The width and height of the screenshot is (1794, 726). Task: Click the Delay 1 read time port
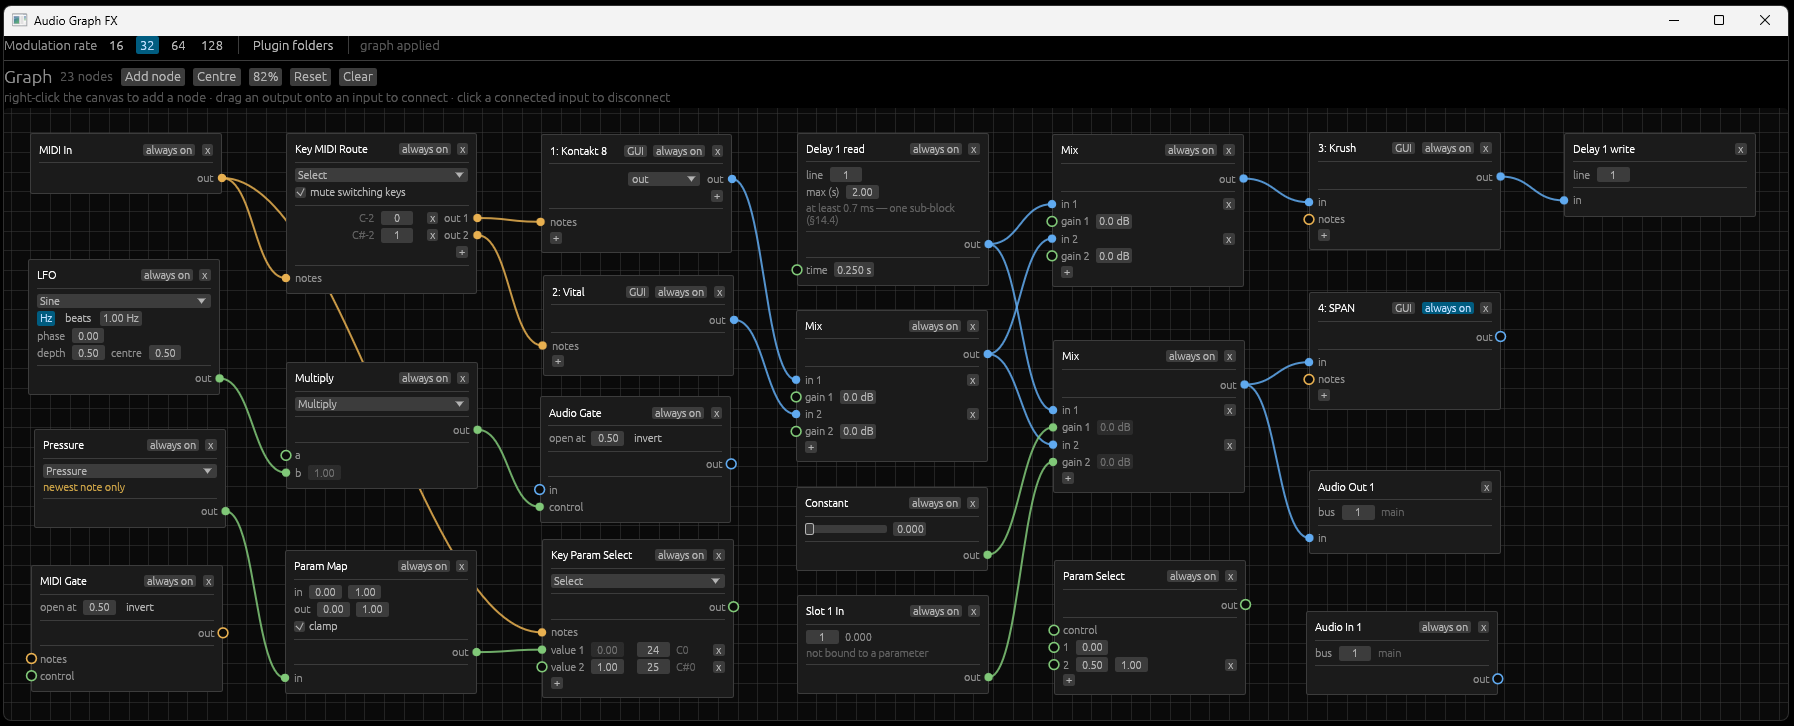point(797,270)
